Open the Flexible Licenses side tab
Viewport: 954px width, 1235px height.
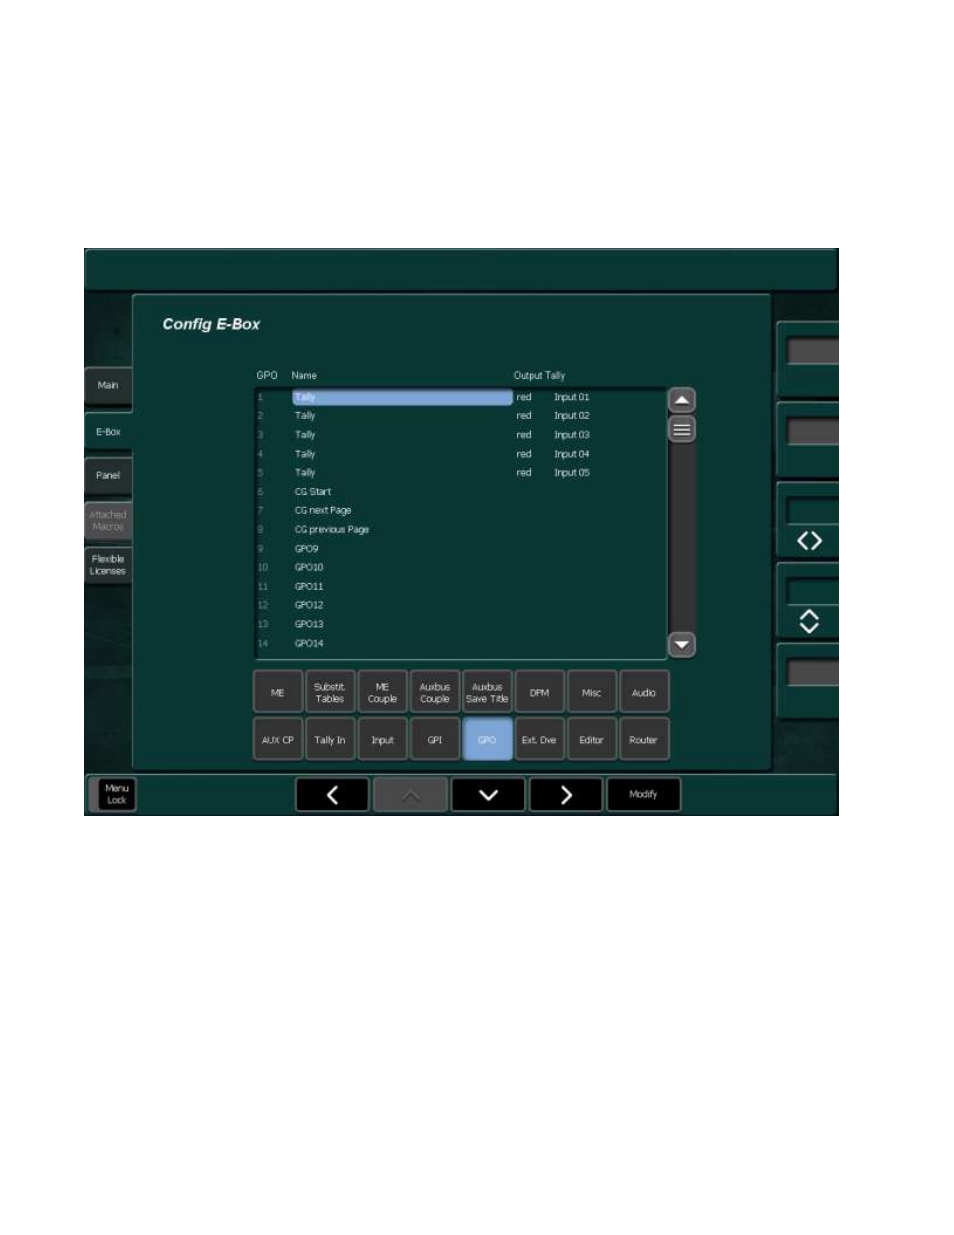point(108,565)
